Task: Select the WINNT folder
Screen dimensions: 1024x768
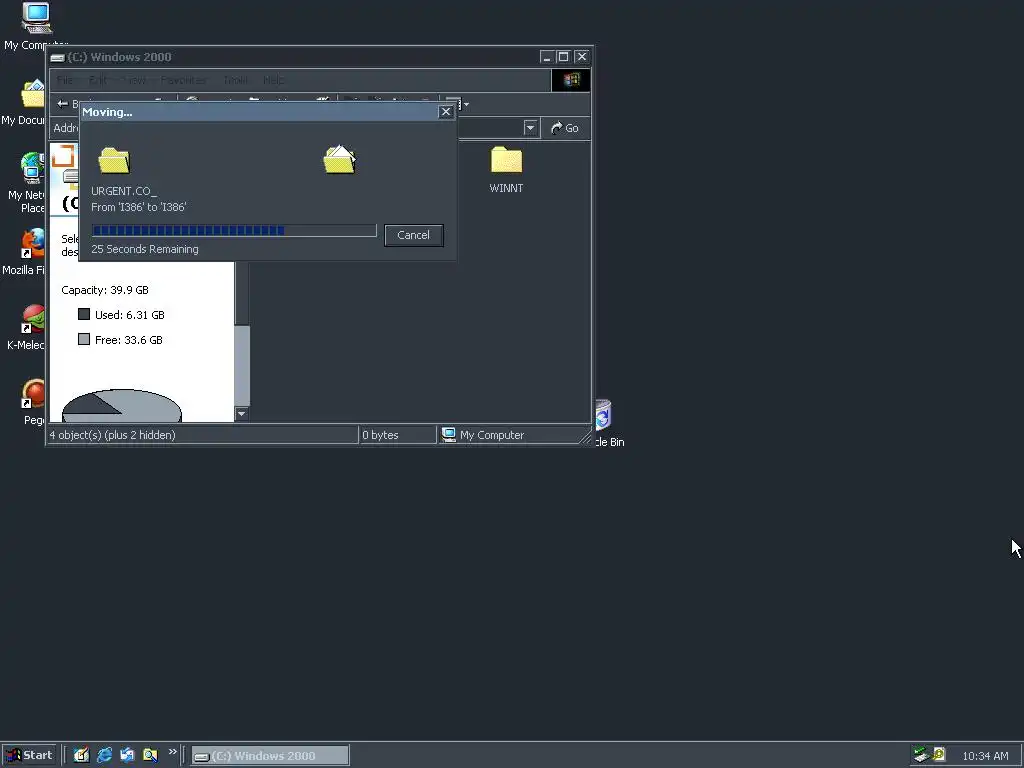Action: [506, 169]
